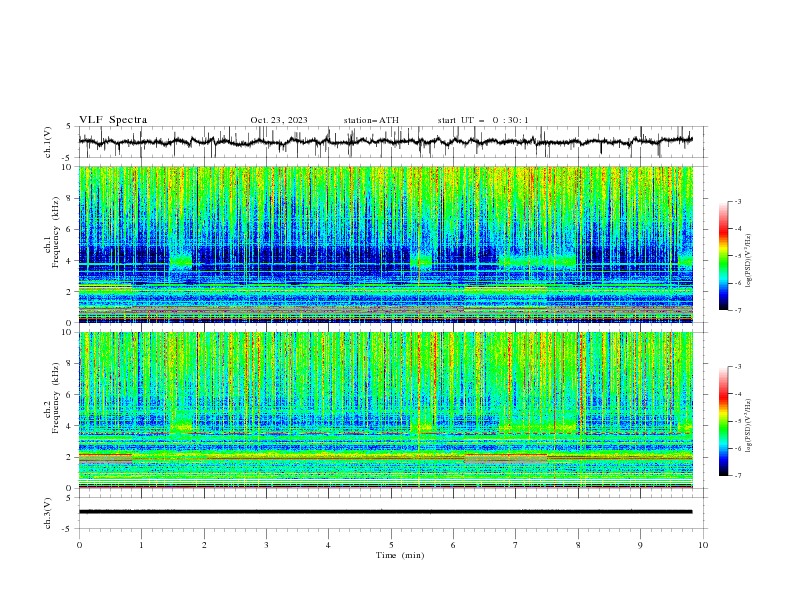Click the 'Oct. 23, 2023' date label
The height and width of the screenshot is (612, 792).
point(279,120)
